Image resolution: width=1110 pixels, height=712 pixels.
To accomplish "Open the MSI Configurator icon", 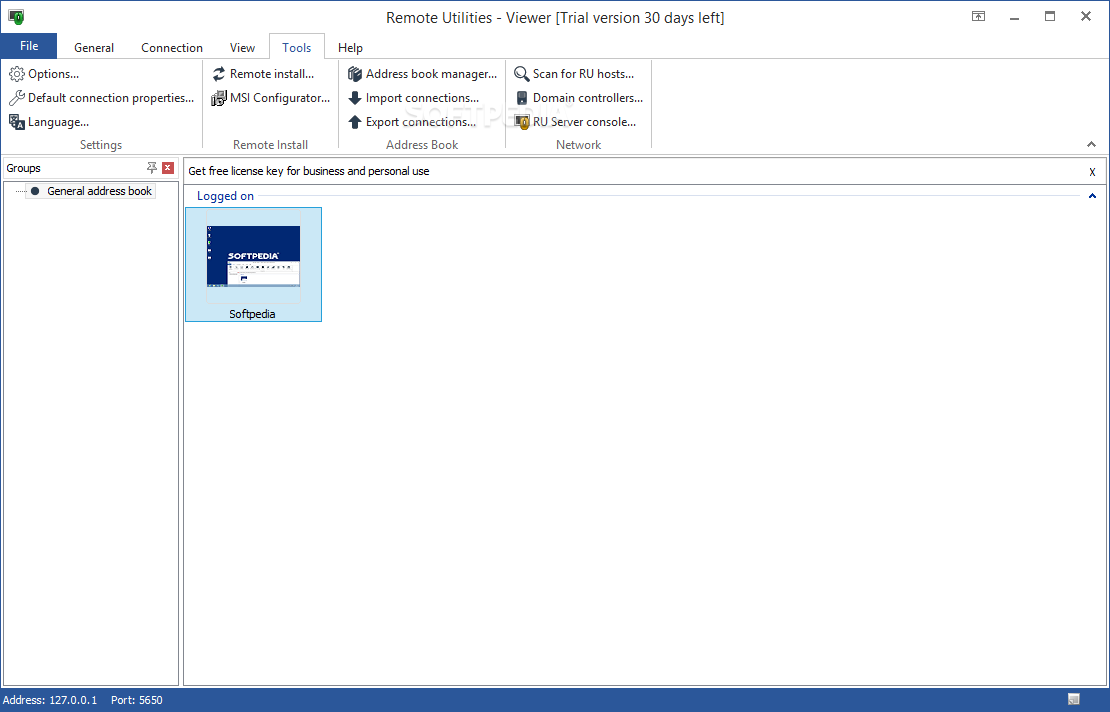I will point(219,98).
